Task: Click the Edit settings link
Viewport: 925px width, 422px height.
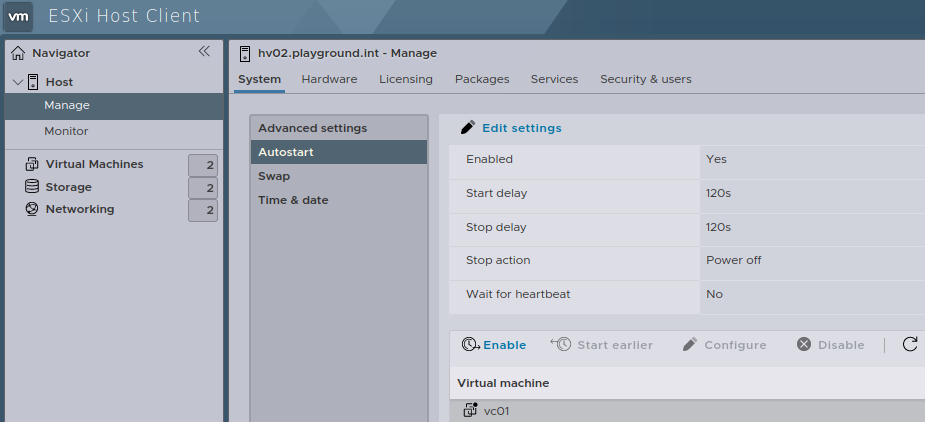Action: pos(521,128)
